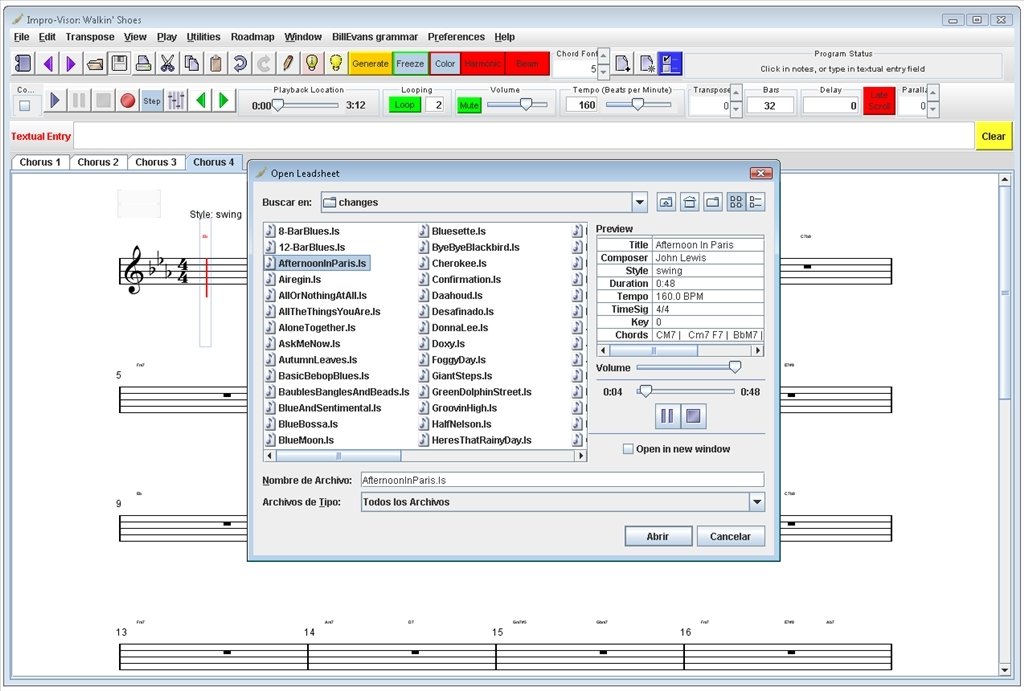Click the Cancelar button
The image size is (1024, 691).
pyautogui.click(x=730, y=536)
